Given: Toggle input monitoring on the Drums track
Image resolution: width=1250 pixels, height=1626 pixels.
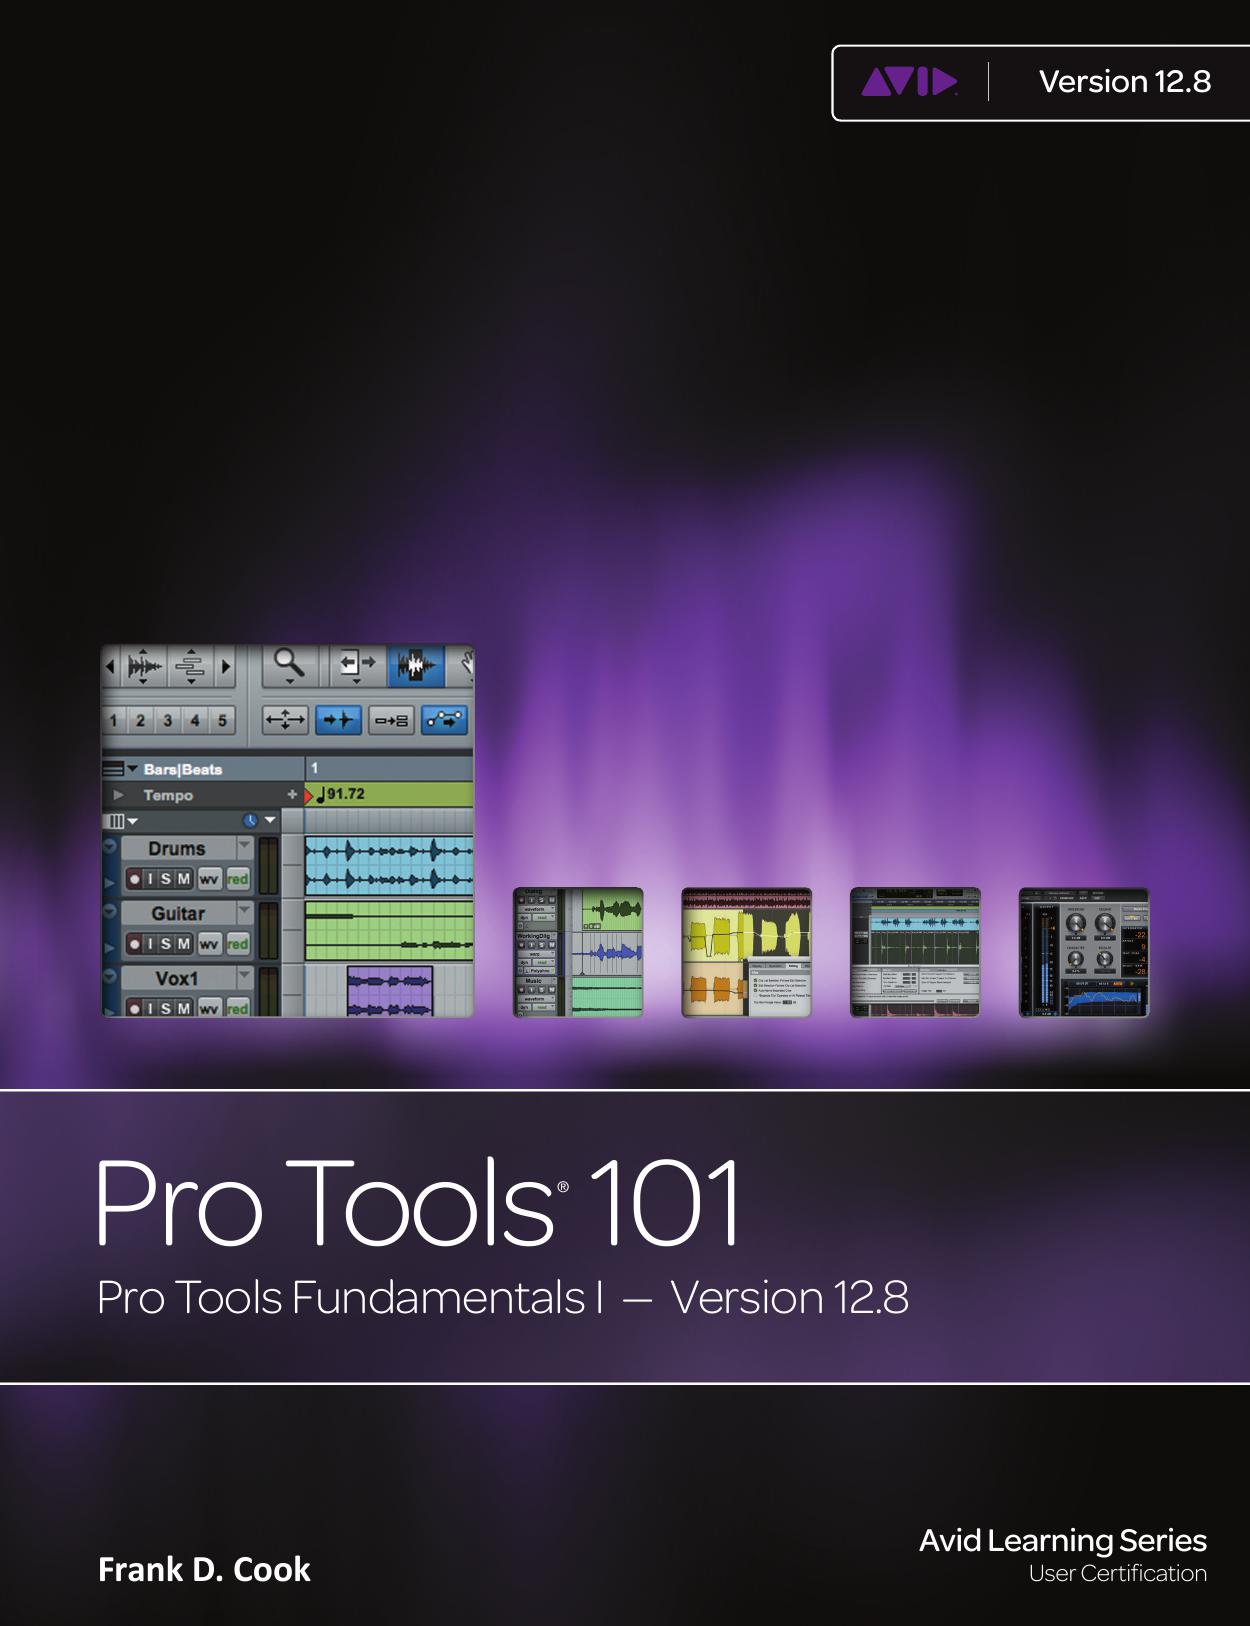Looking at the screenshot, I should click(x=150, y=879).
